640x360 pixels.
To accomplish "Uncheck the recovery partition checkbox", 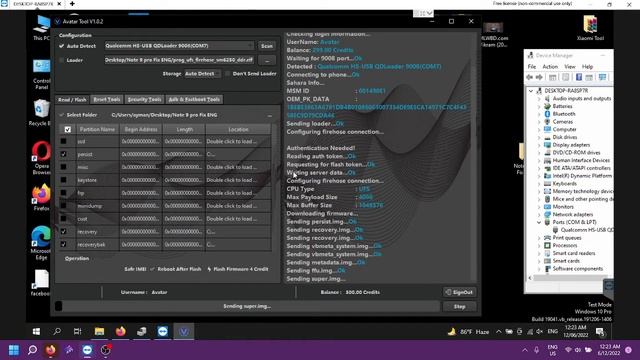I will coord(63,231).
